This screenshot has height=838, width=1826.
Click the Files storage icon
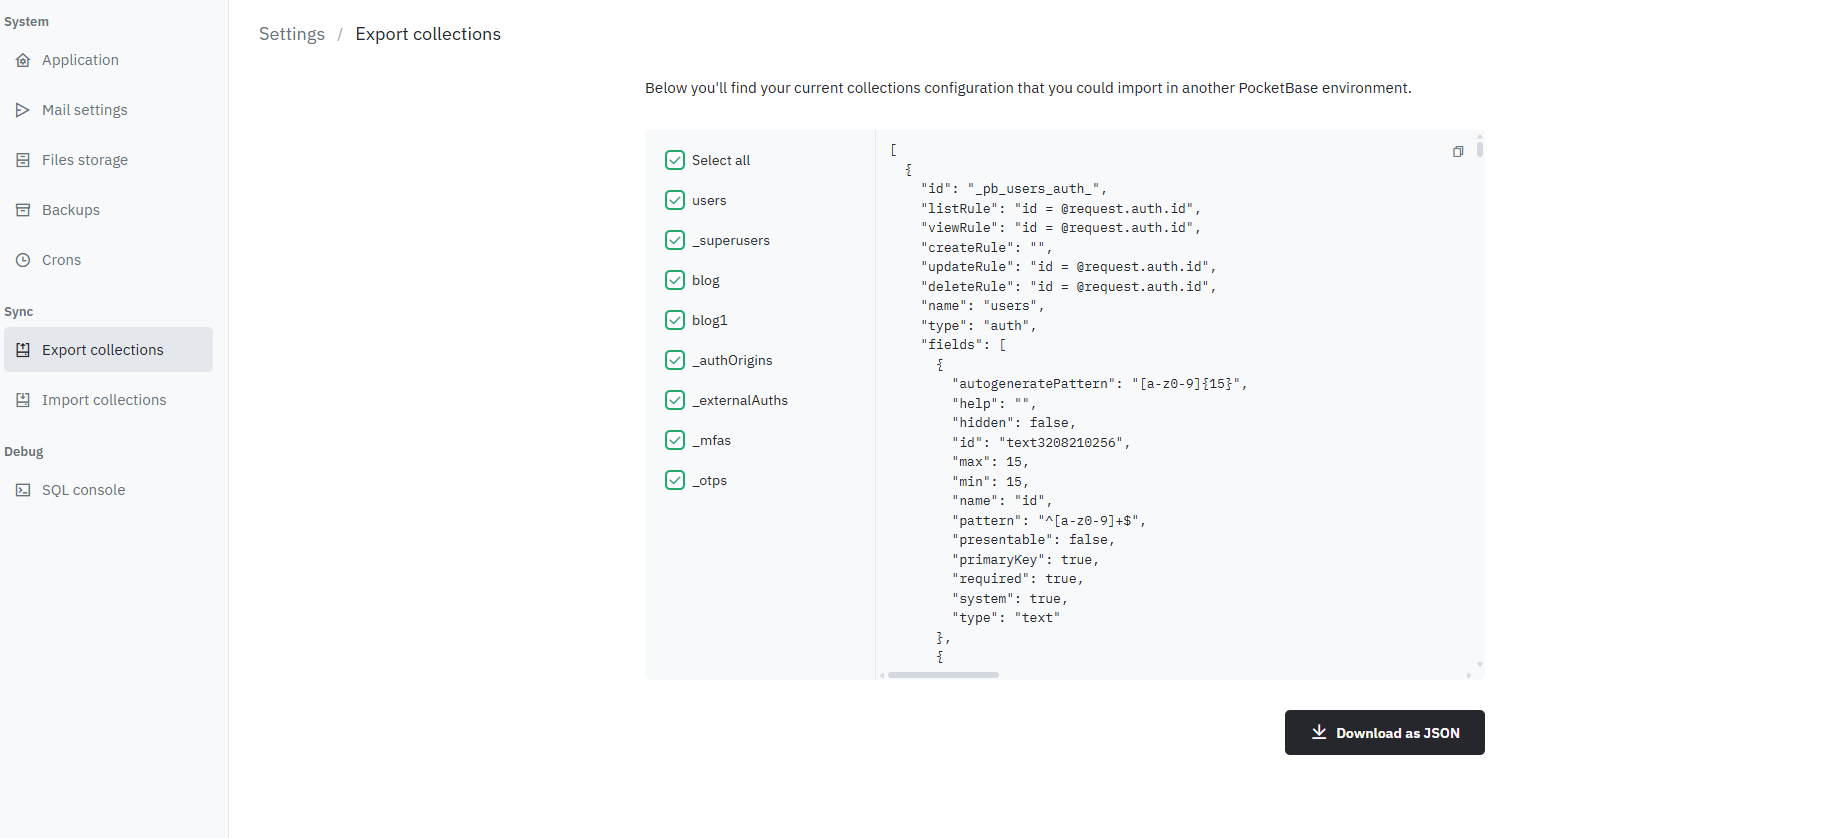[23, 160]
